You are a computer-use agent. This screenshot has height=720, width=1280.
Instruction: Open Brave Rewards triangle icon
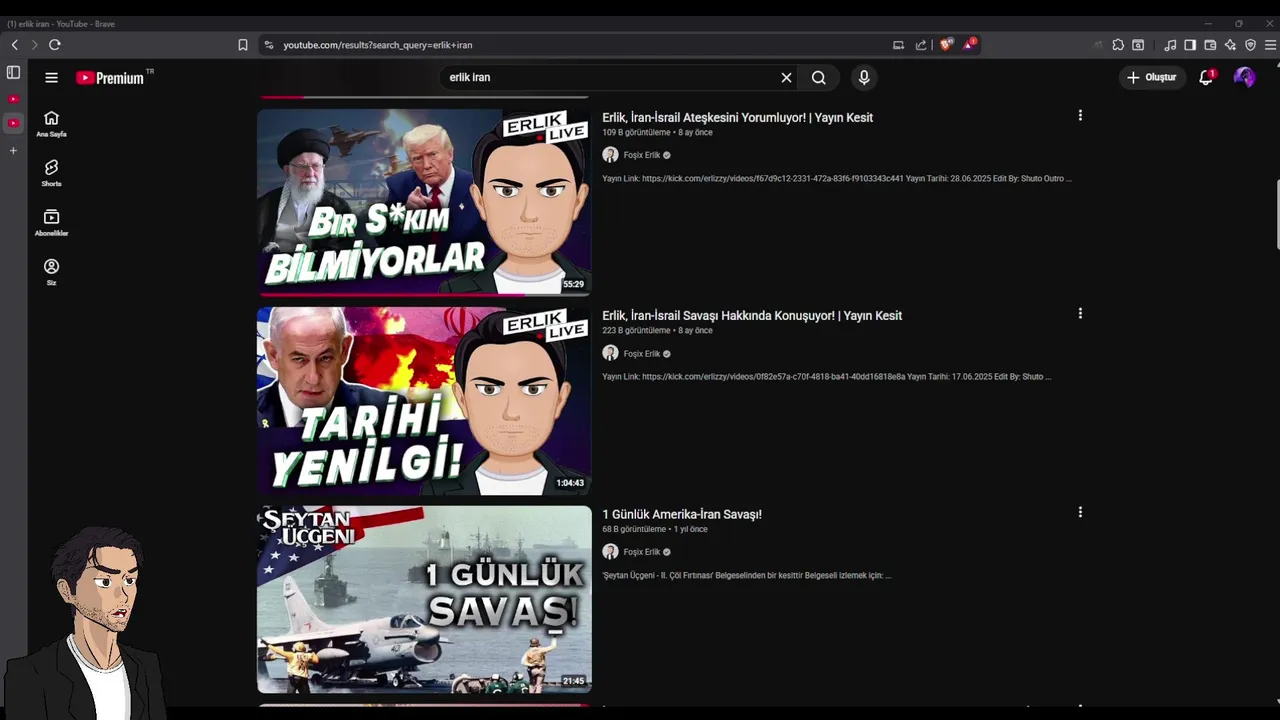(x=969, y=44)
